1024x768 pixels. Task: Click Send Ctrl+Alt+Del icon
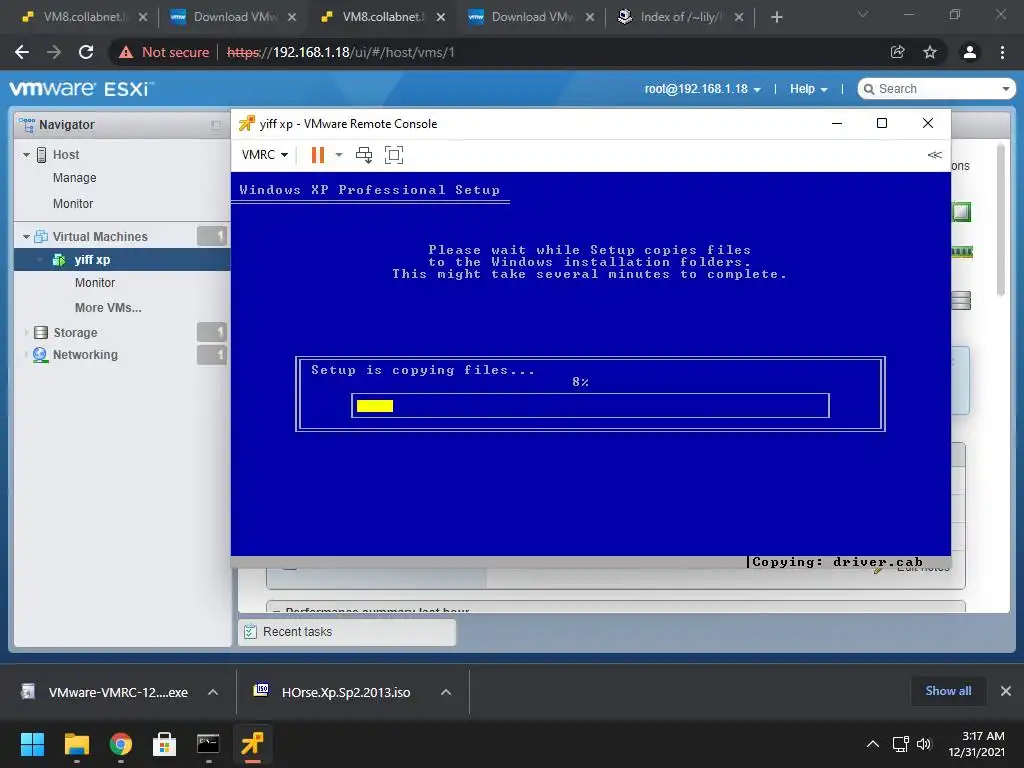pos(364,155)
